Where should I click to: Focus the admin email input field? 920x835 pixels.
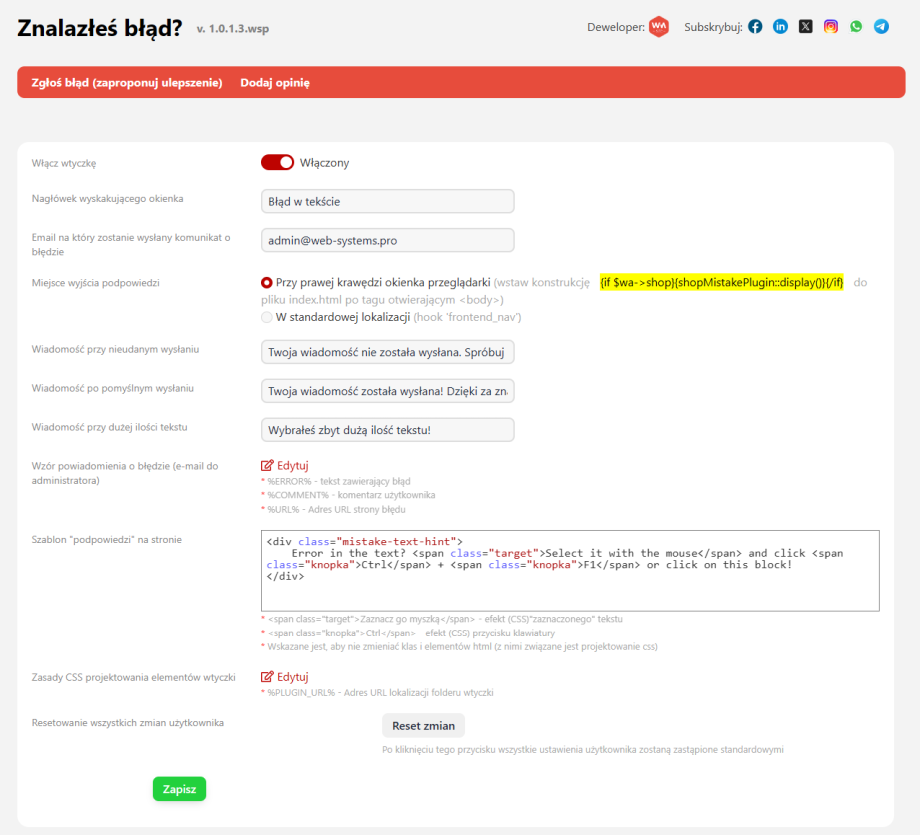pyautogui.click(x=387, y=241)
